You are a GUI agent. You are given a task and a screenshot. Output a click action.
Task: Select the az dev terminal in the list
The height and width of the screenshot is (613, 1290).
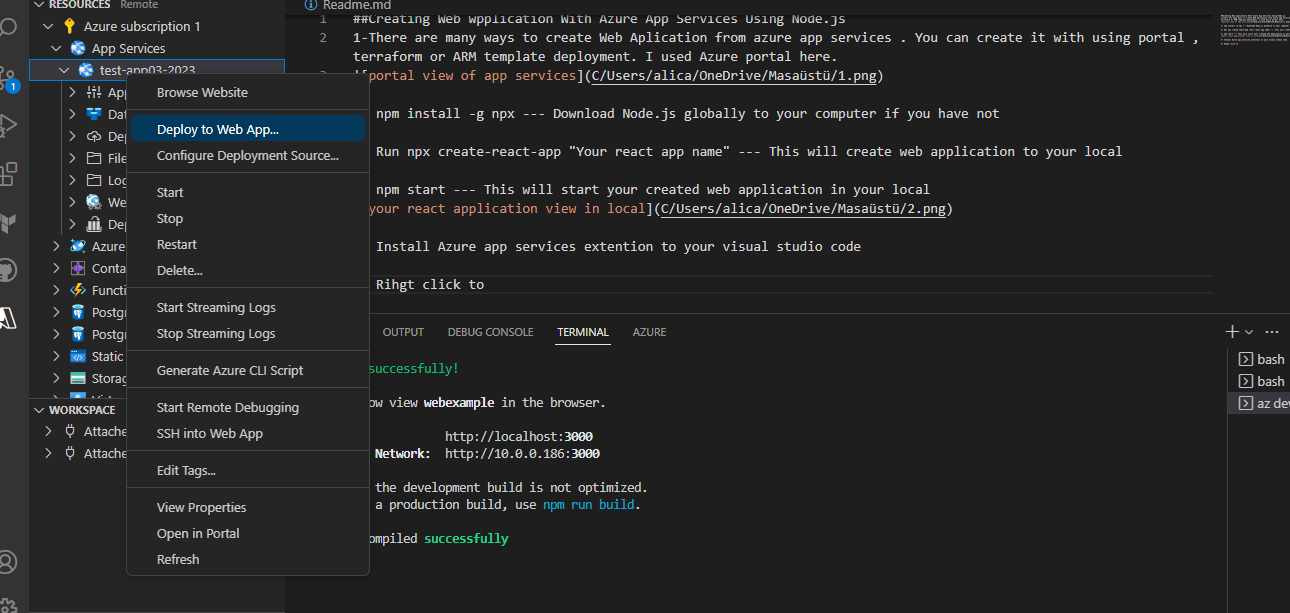pos(1267,403)
